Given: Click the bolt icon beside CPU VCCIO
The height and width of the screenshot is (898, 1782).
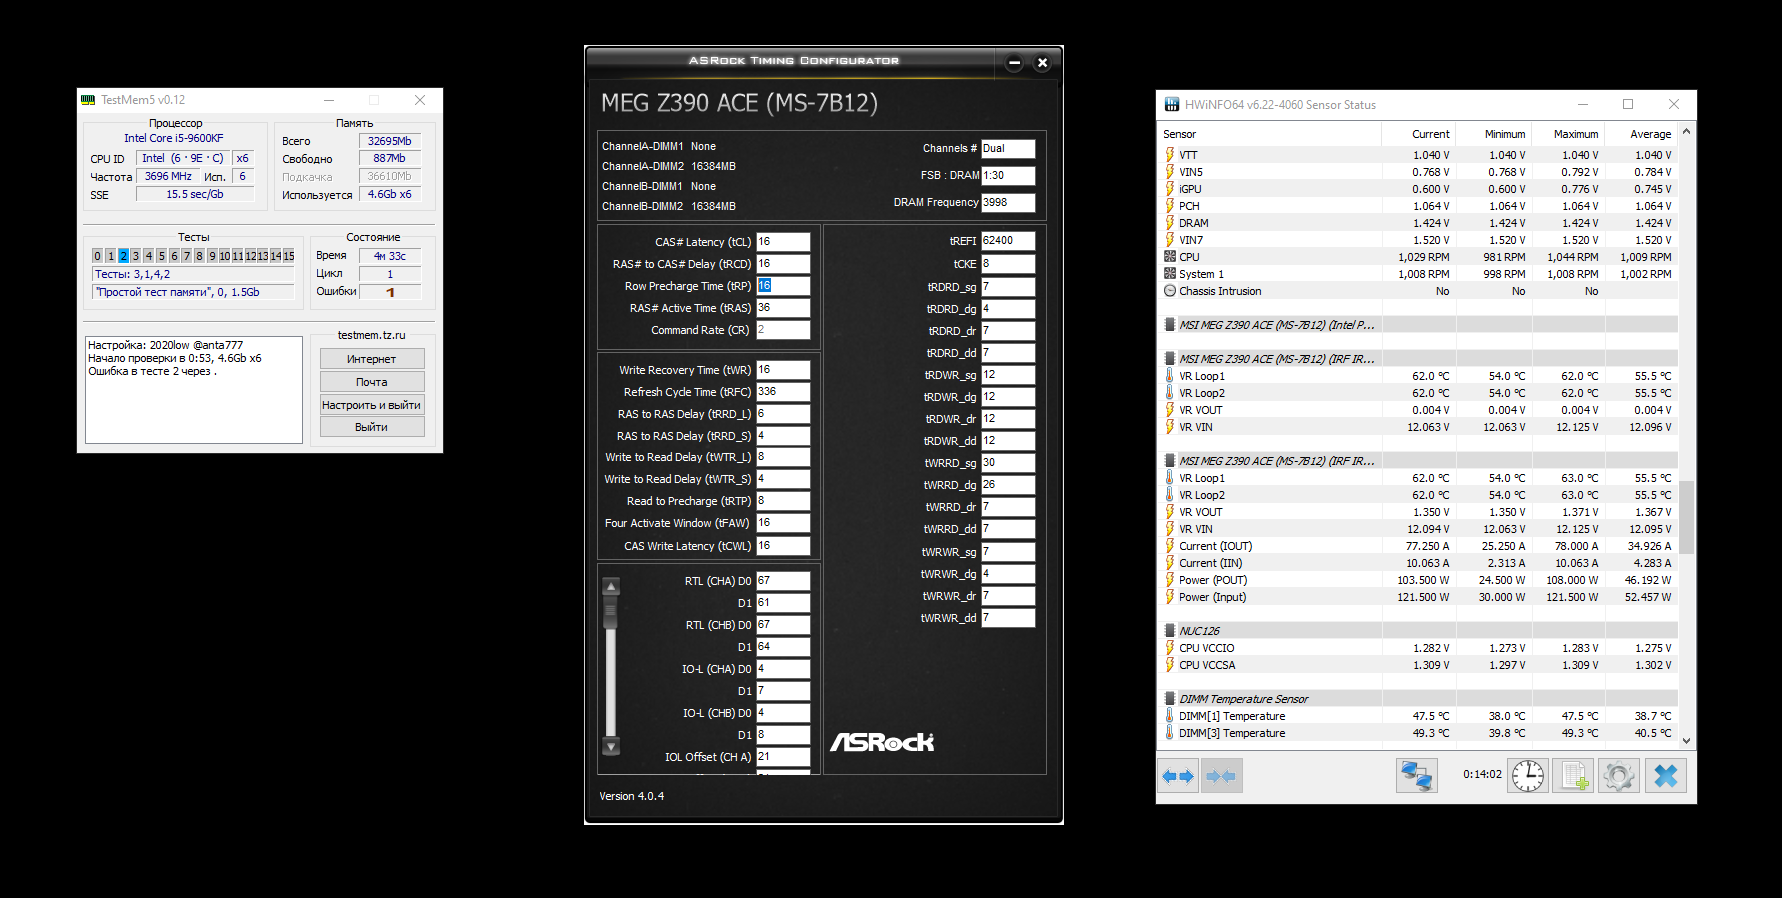Looking at the screenshot, I should tap(1170, 648).
